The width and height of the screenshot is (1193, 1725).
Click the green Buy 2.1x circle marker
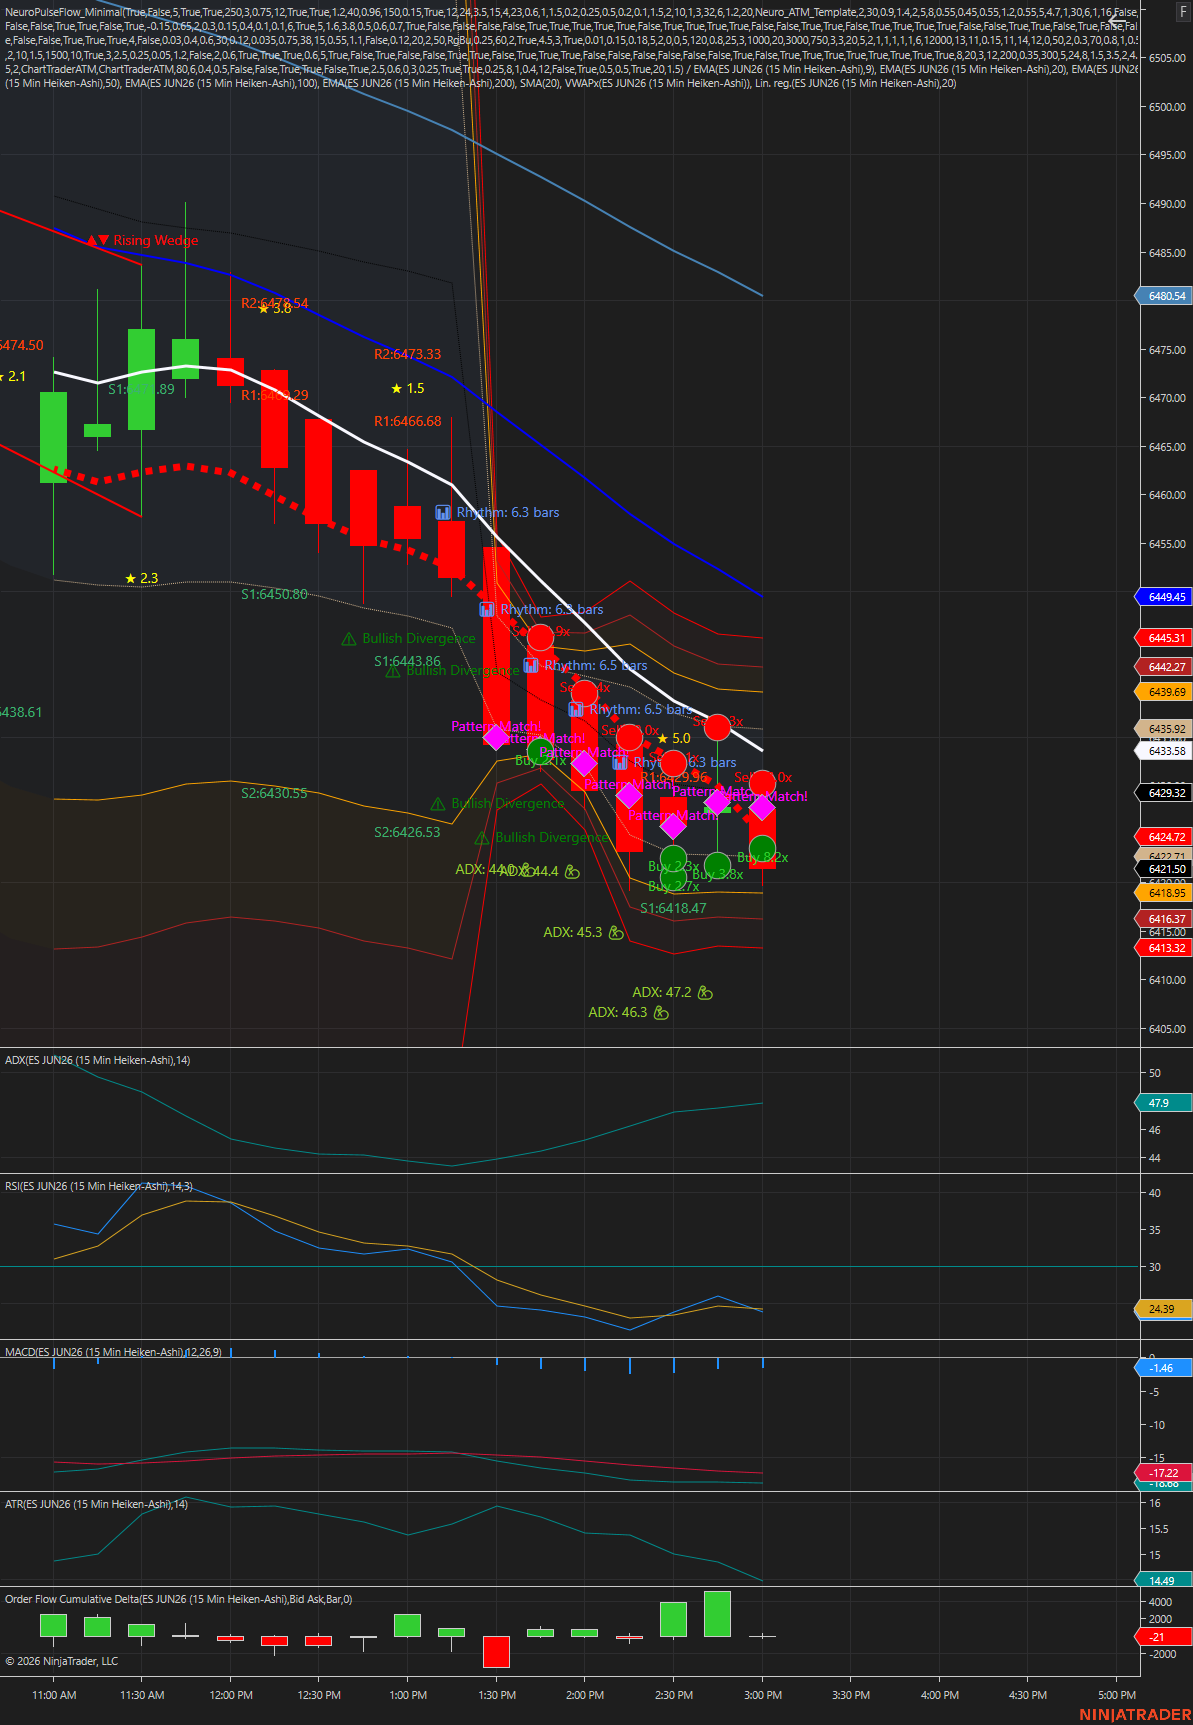[x=540, y=752]
